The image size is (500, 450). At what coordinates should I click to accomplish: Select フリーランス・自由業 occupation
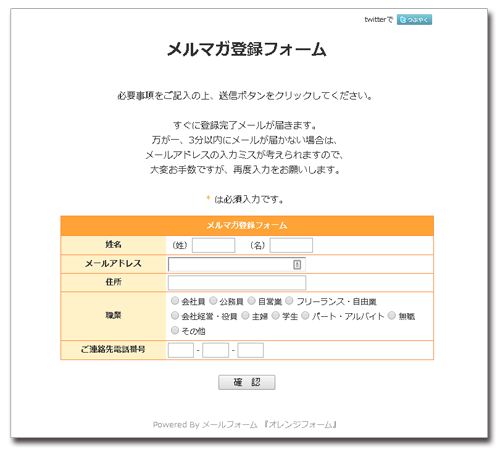(x=289, y=301)
